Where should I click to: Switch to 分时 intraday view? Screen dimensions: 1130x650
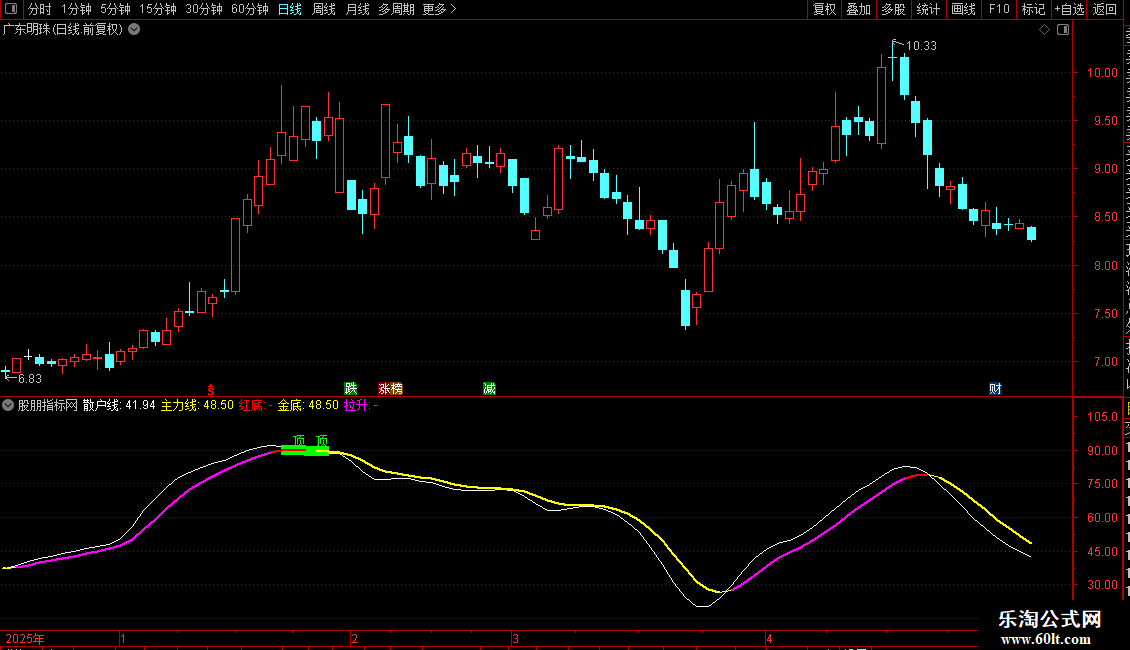pos(40,9)
